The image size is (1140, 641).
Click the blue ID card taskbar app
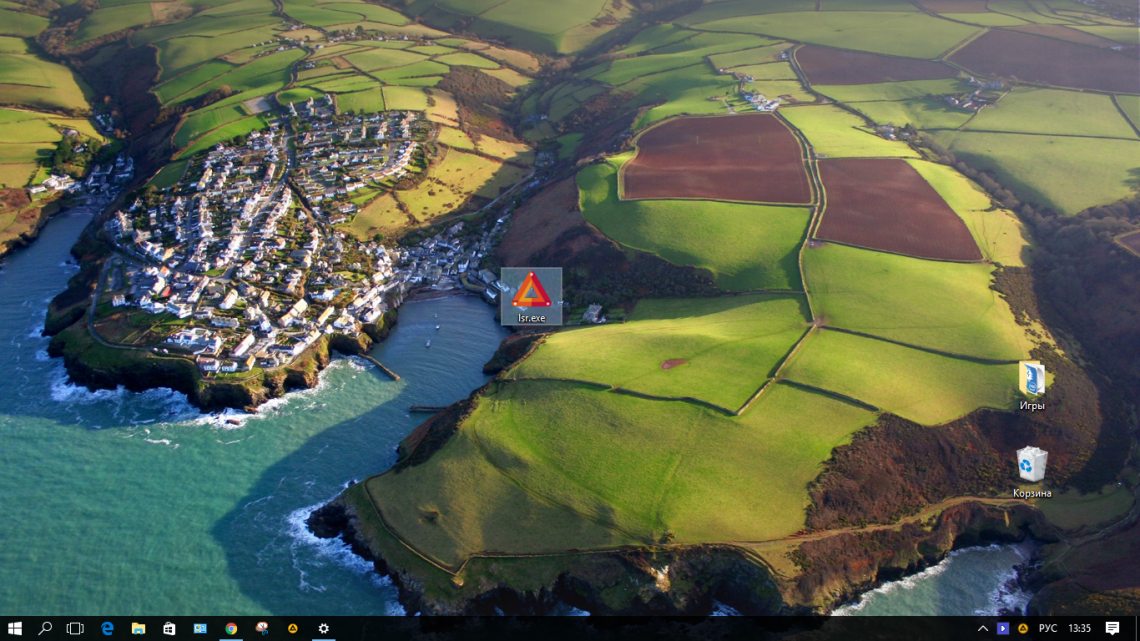(200, 629)
